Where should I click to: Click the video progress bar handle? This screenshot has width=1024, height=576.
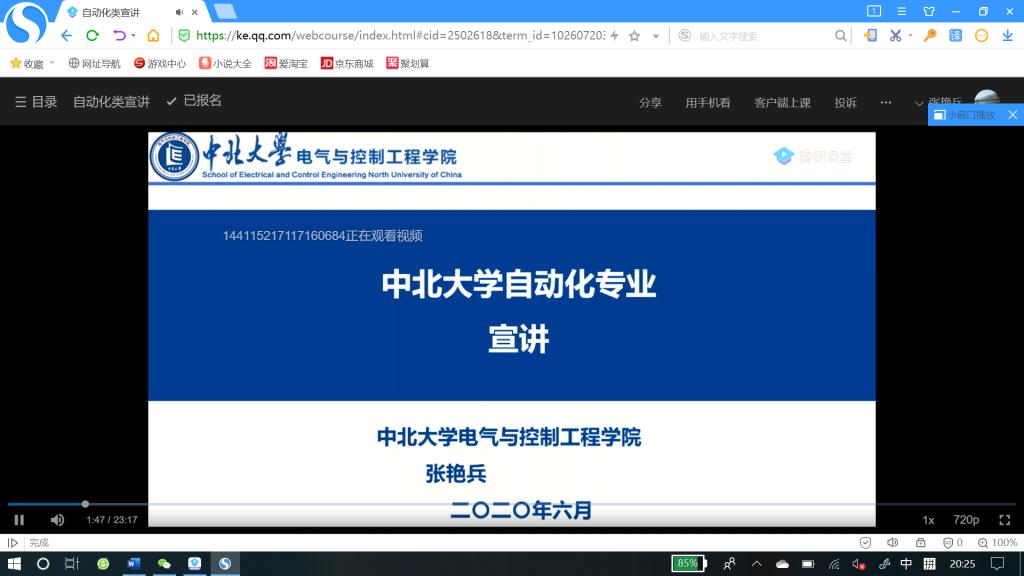[x=85, y=504]
